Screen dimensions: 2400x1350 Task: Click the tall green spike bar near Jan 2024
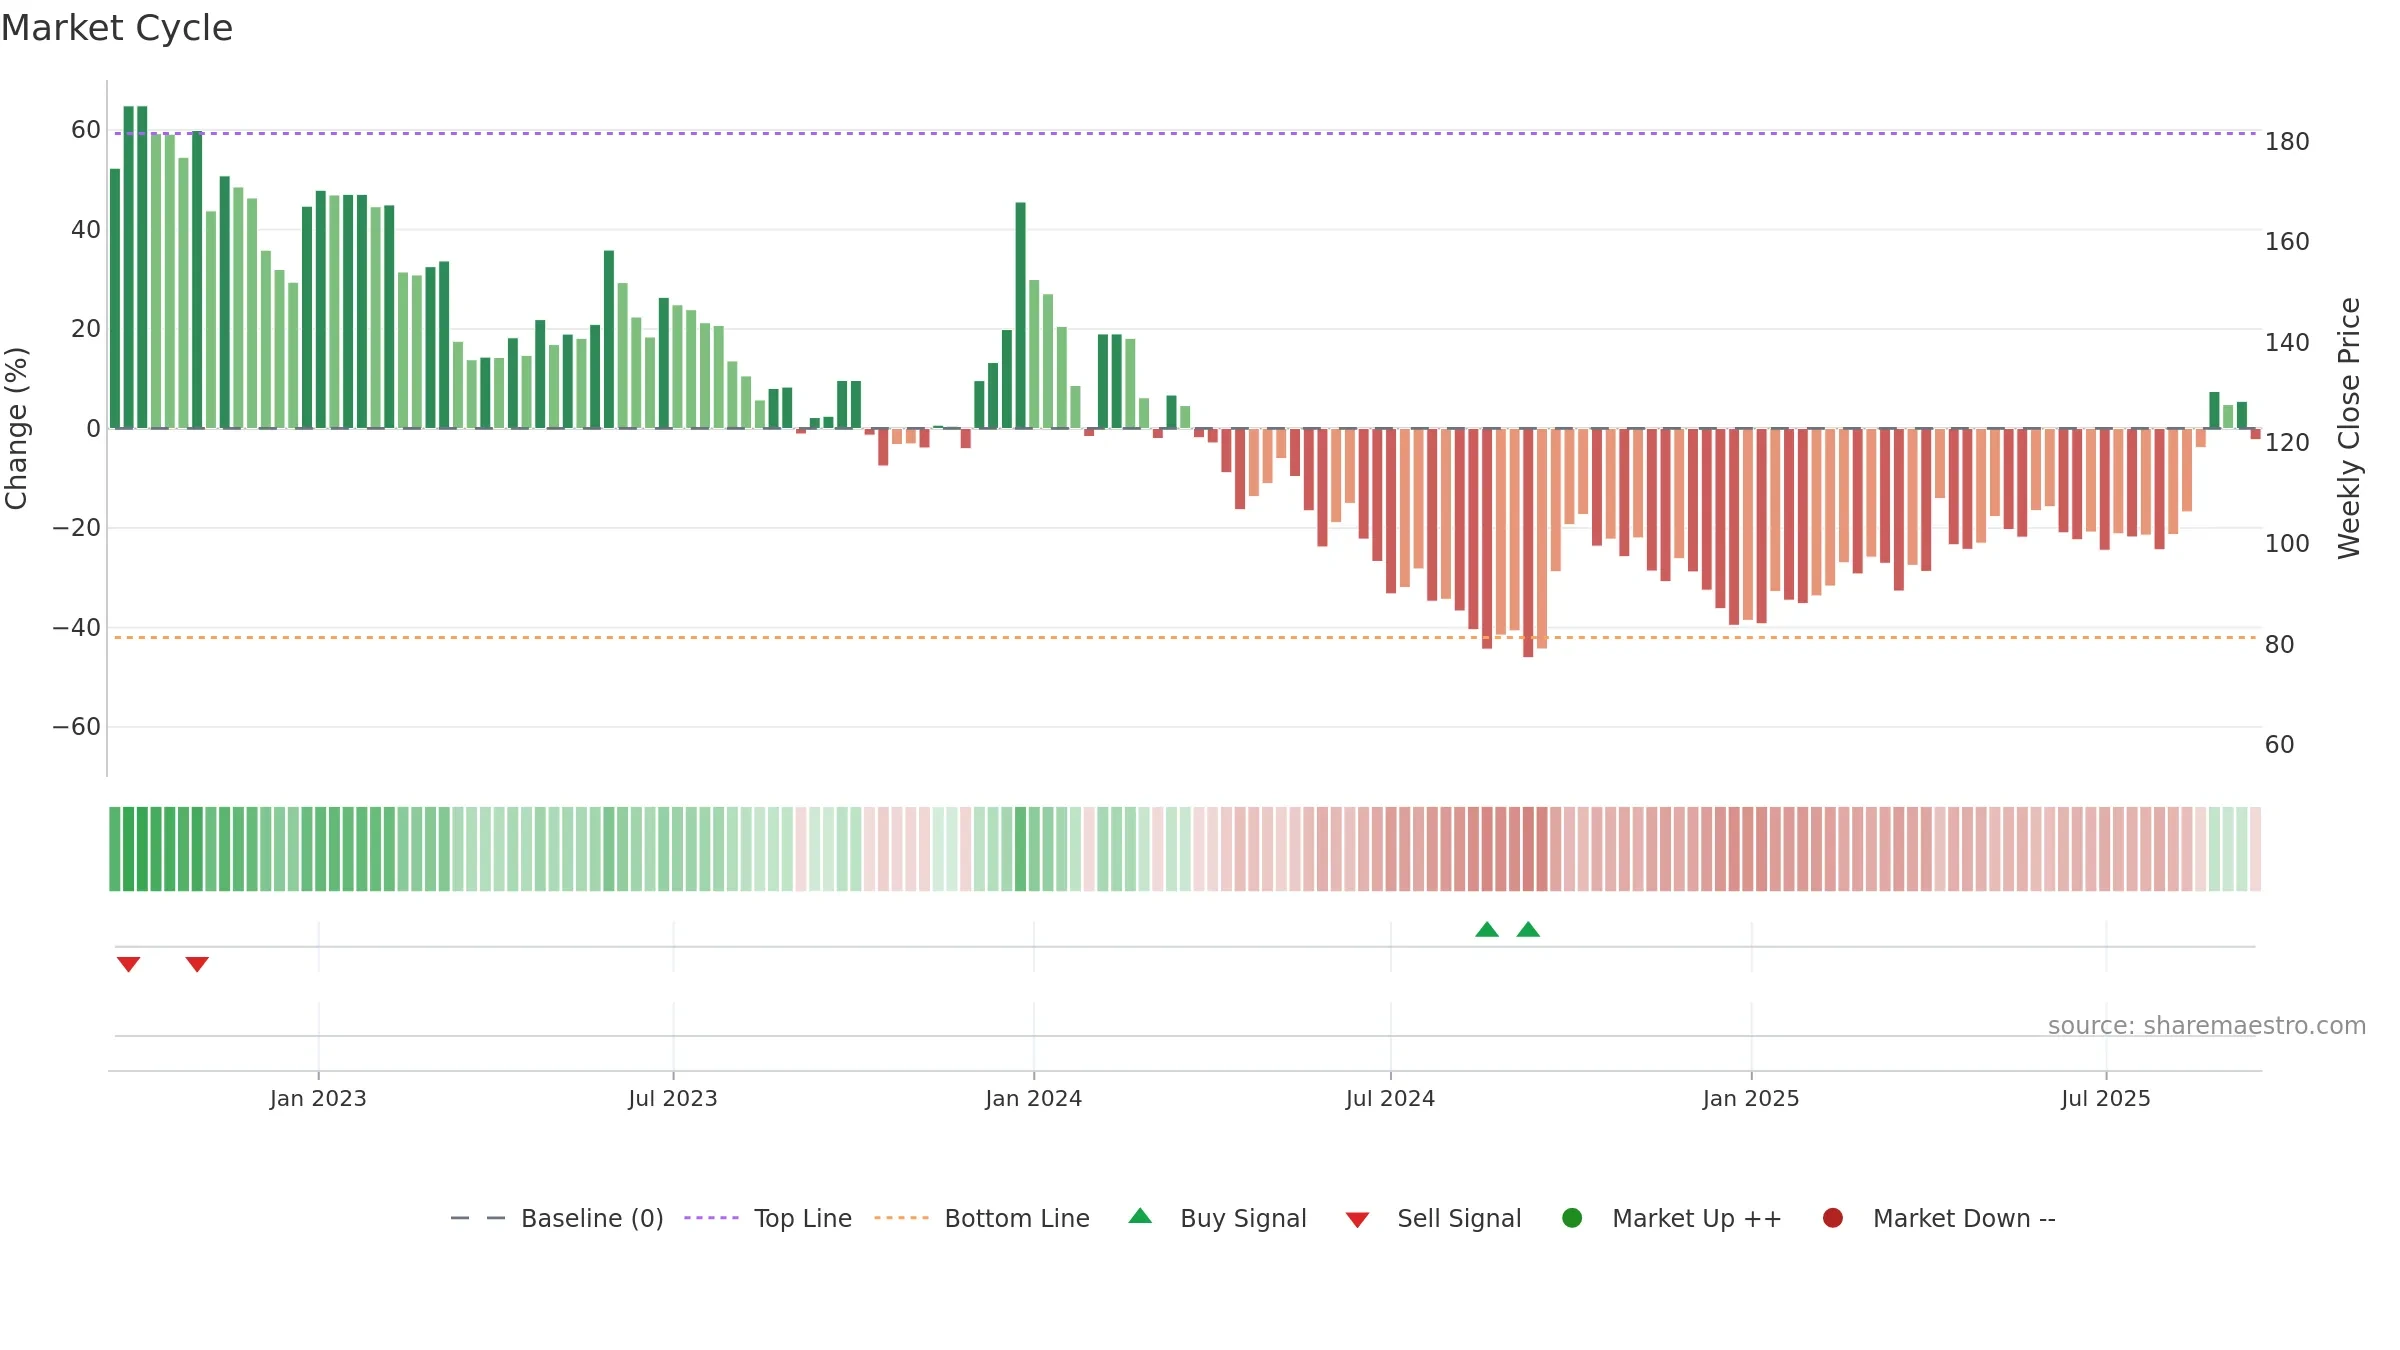click(x=1020, y=315)
